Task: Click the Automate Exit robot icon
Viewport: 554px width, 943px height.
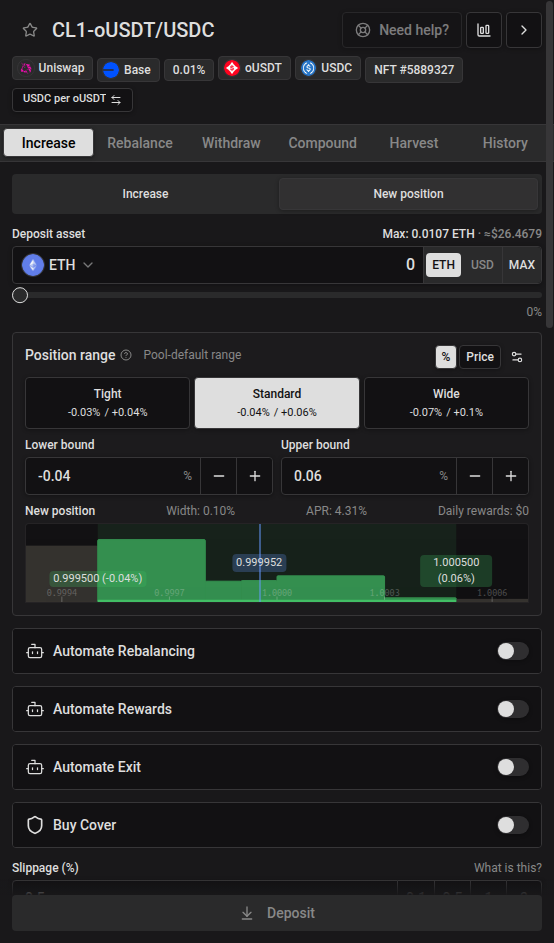Action: [35, 767]
